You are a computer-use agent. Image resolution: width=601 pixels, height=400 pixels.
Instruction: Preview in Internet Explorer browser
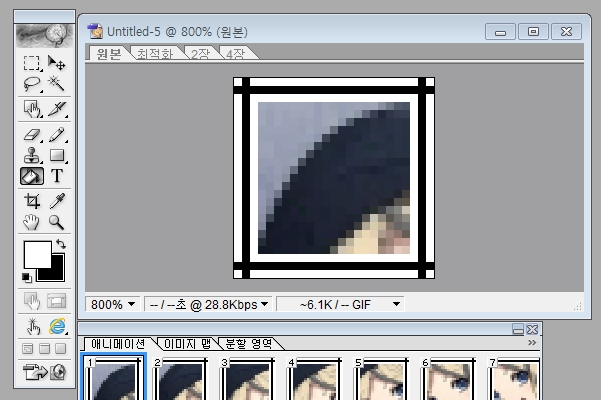coord(57,326)
